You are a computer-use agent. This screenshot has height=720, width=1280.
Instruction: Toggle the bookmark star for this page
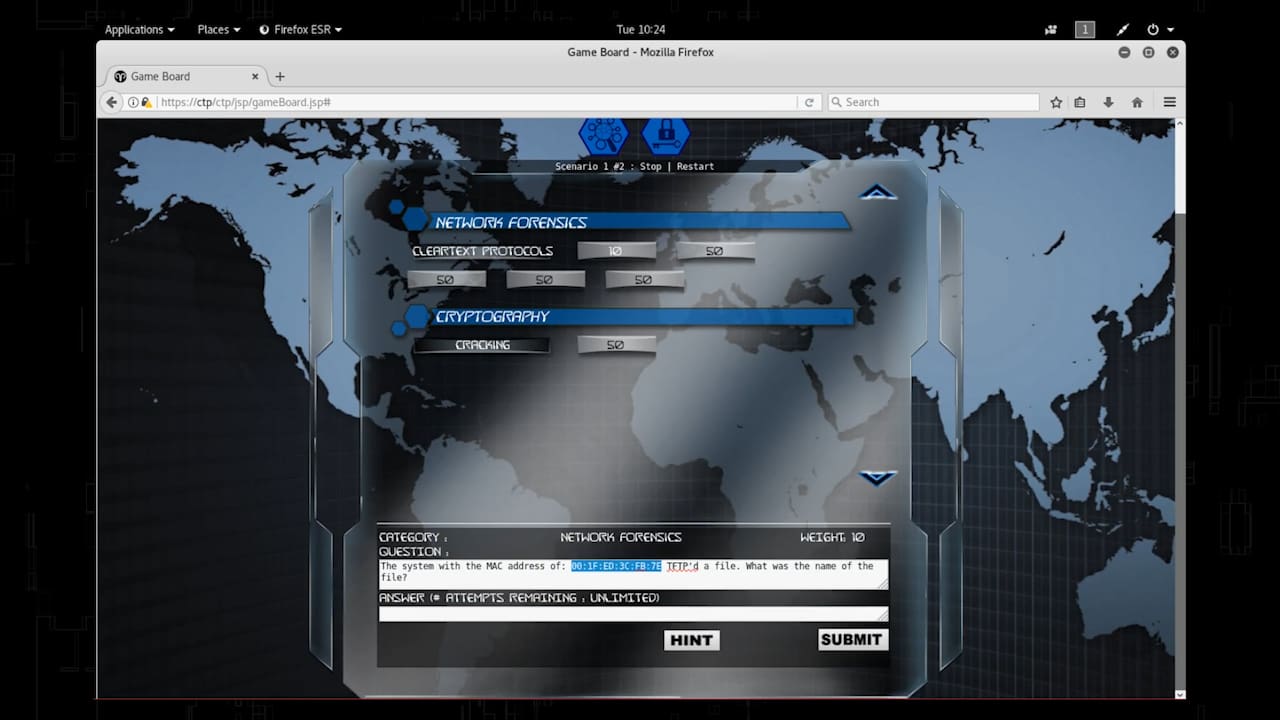pyautogui.click(x=1055, y=101)
